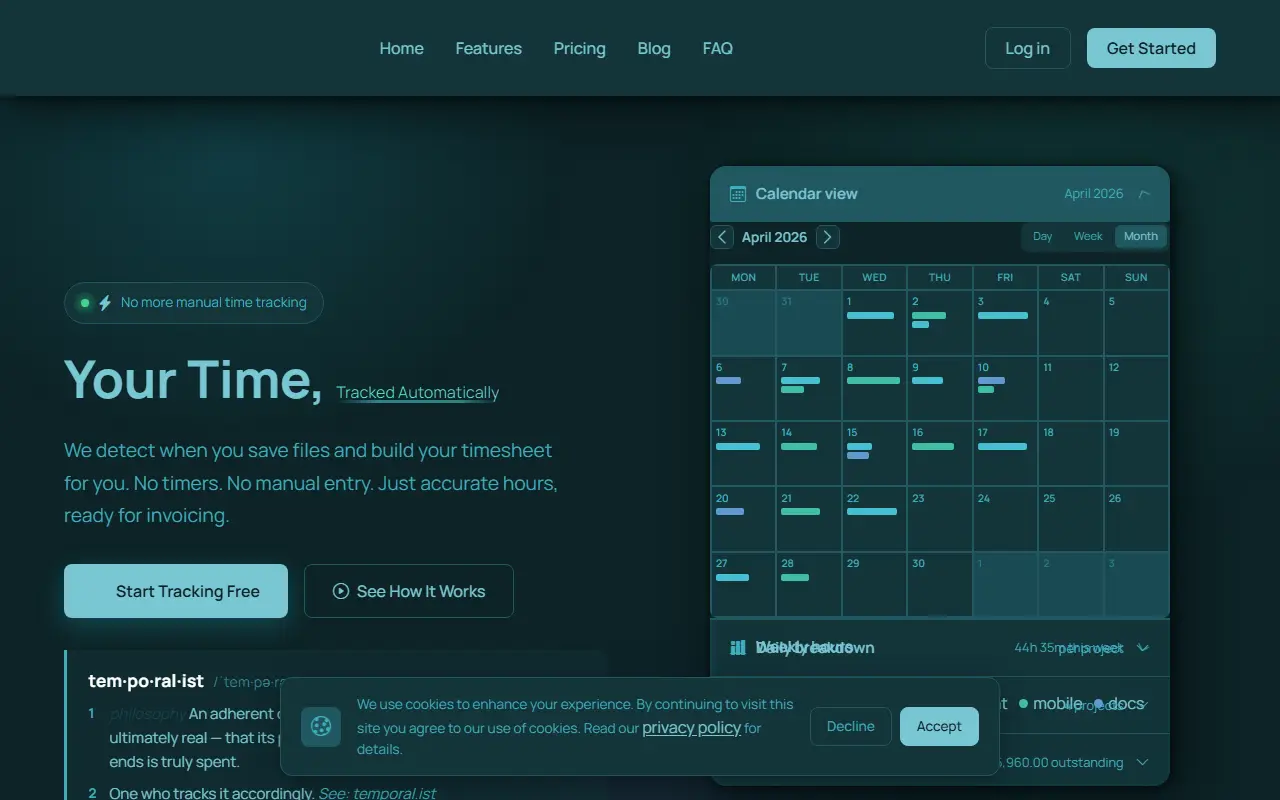The width and height of the screenshot is (1280, 800).
Task: Click the lightning bolt badge icon
Action: tap(105, 302)
